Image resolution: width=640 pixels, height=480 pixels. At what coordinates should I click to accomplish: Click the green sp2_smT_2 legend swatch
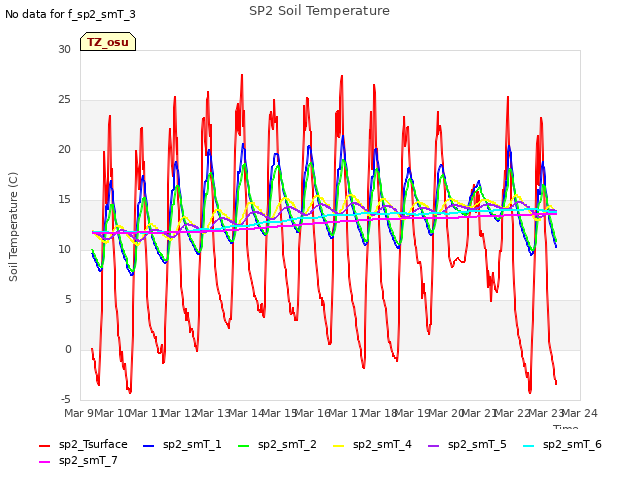click(244, 446)
